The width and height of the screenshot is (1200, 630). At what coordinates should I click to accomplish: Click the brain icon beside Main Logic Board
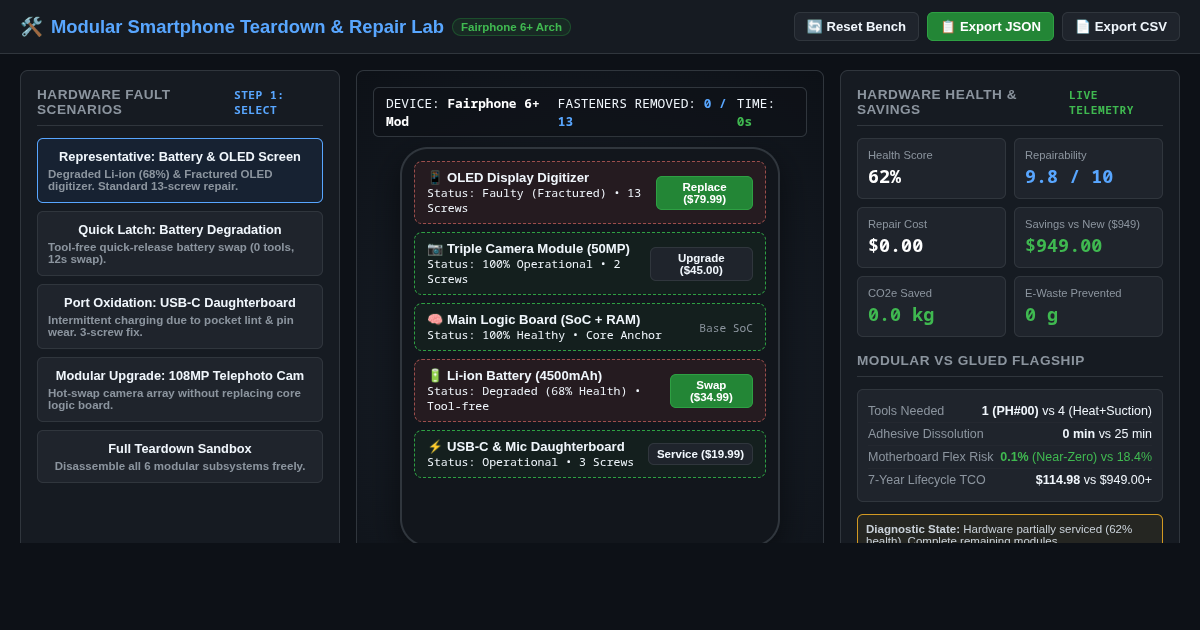435,320
